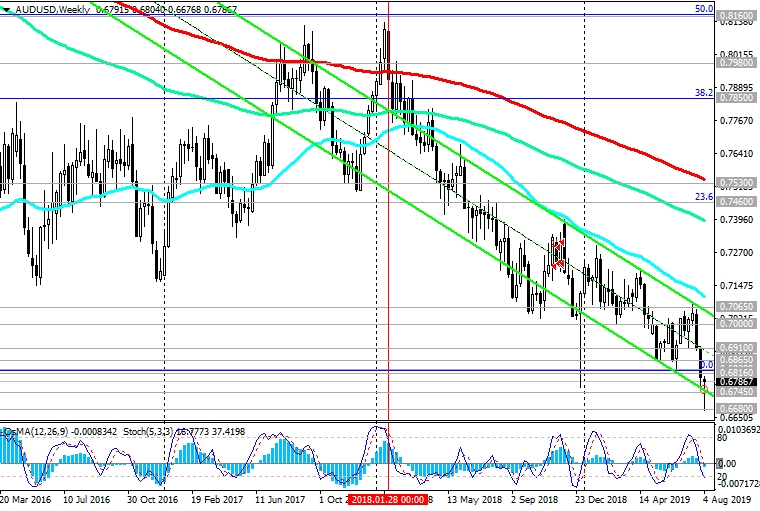The width and height of the screenshot is (760, 511).
Task: Click the 0.79800 price level label
Action: (737, 63)
